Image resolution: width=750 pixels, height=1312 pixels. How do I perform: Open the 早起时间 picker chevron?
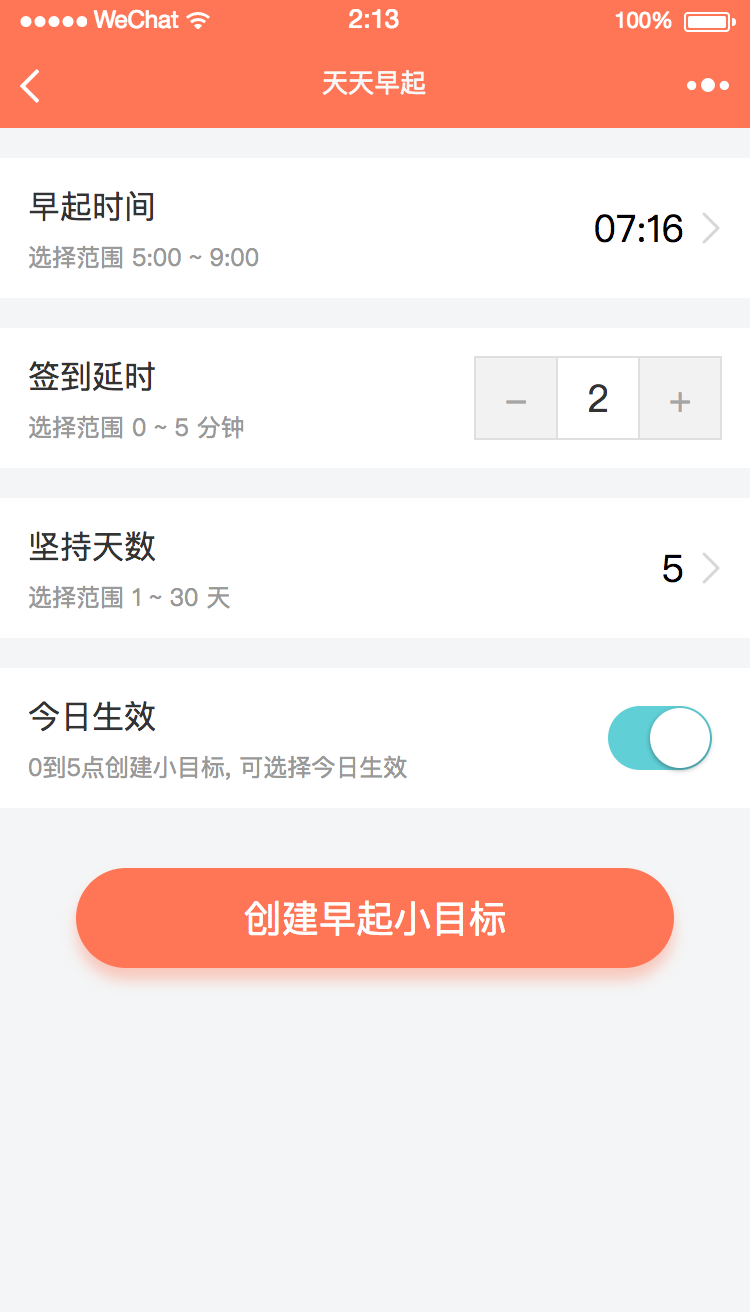pos(711,229)
